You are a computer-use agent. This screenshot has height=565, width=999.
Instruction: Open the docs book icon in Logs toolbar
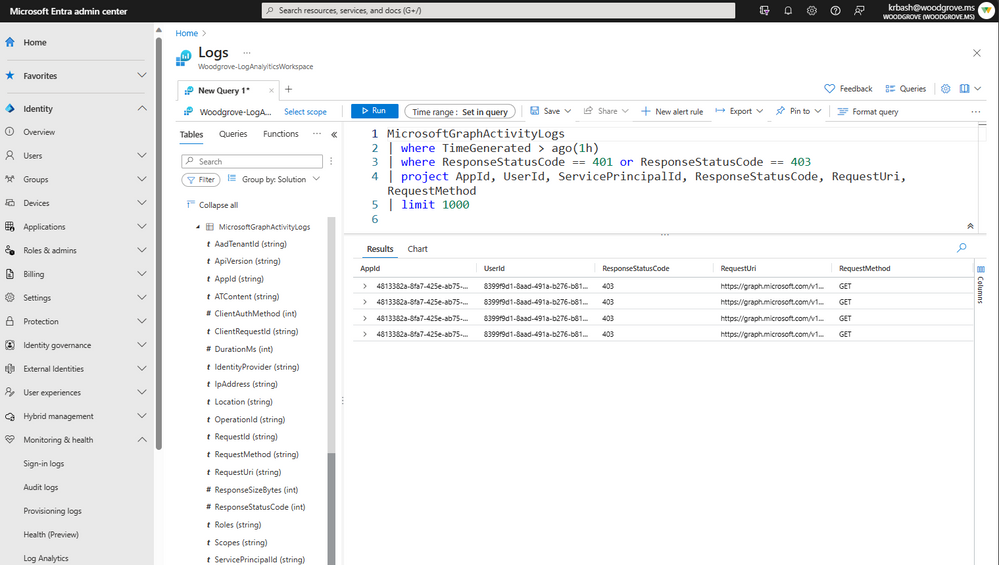click(x=965, y=89)
